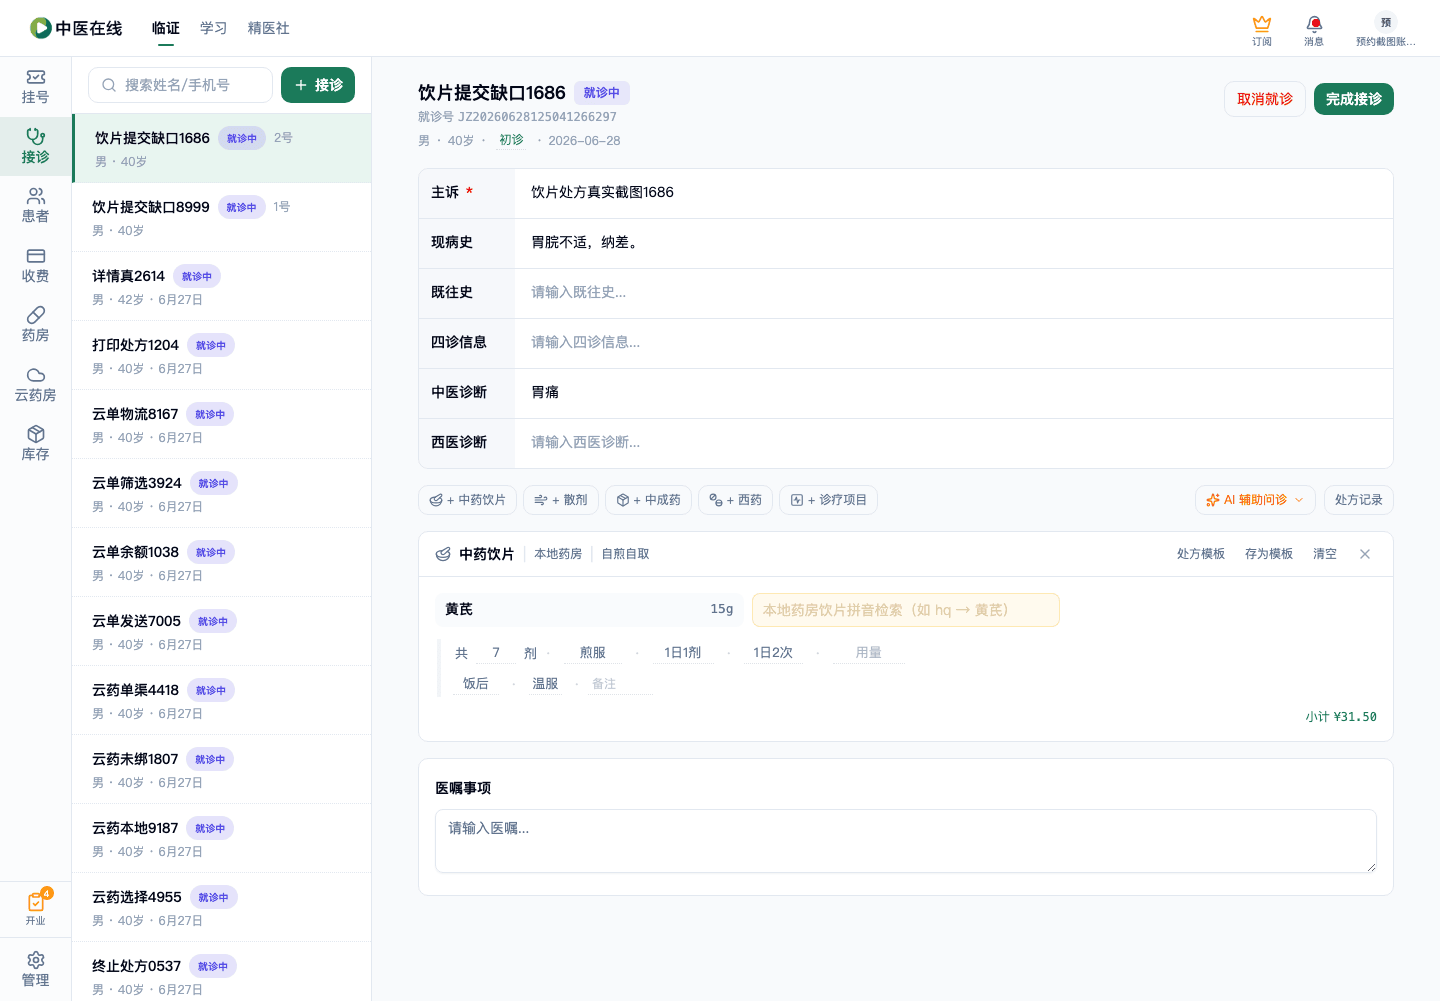The height and width of the screenshot is (1001, 1440).
Task: Edit the dose count 7 field
Action: [x=496, y=653]
